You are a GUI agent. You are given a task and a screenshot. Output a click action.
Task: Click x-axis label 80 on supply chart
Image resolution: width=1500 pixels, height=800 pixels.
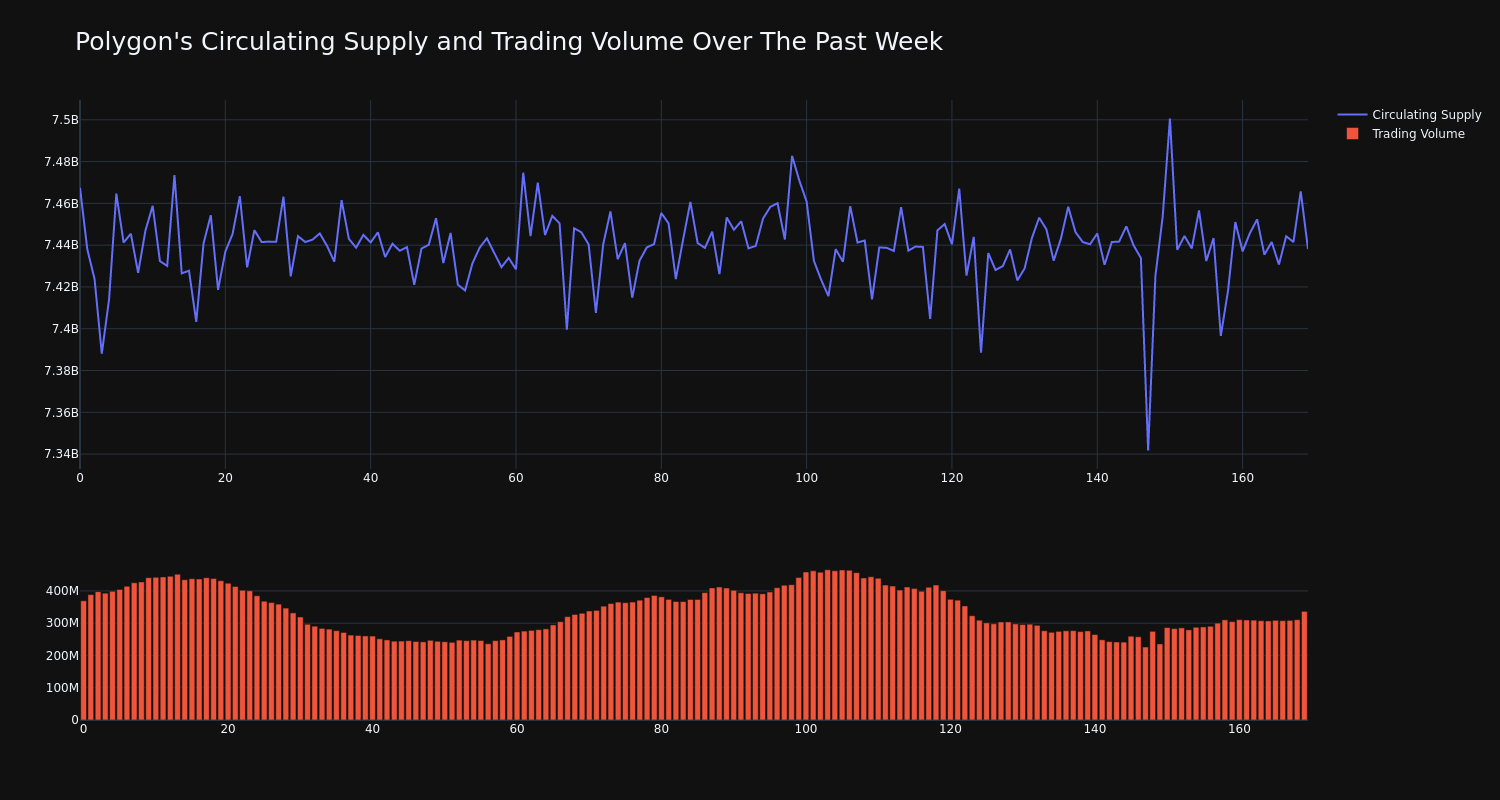coord(661,478)
